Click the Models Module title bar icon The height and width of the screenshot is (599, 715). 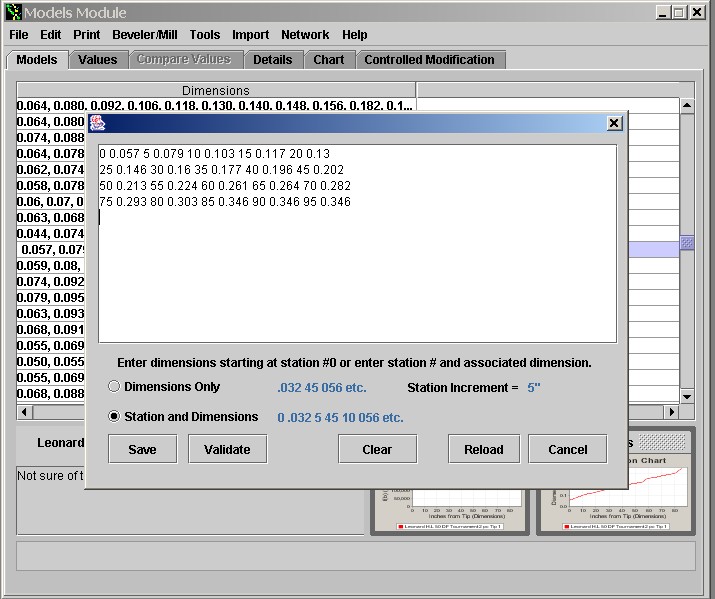(x=12, y=12)
